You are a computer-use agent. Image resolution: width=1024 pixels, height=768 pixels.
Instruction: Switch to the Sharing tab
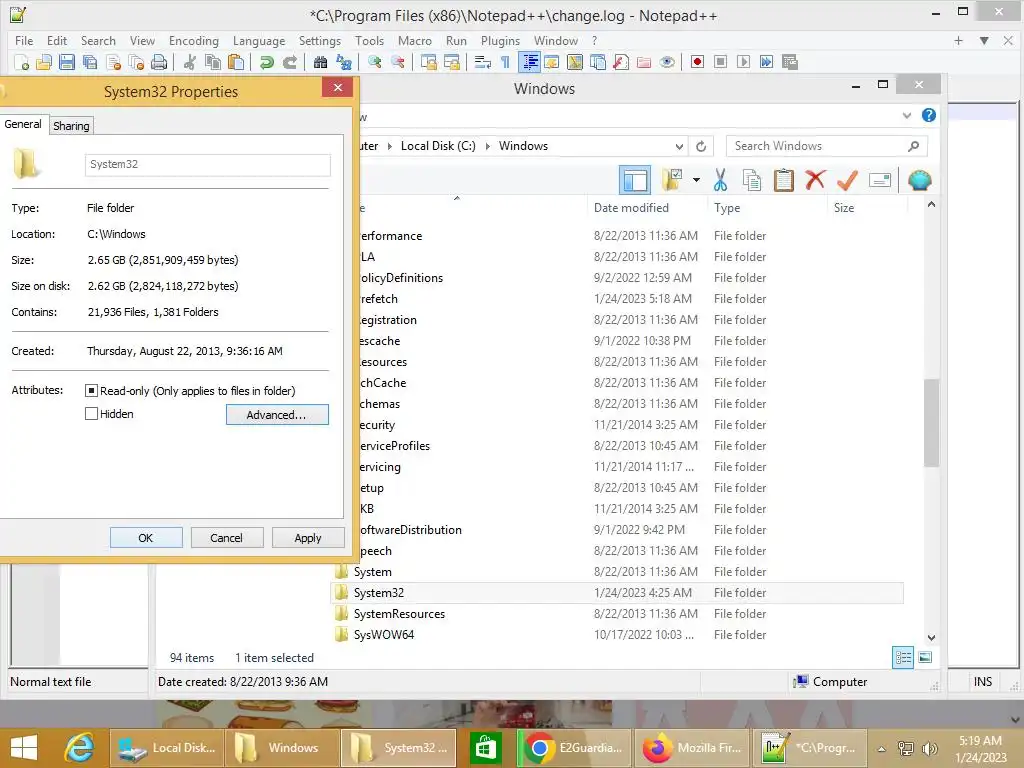[x=71, y=126]
